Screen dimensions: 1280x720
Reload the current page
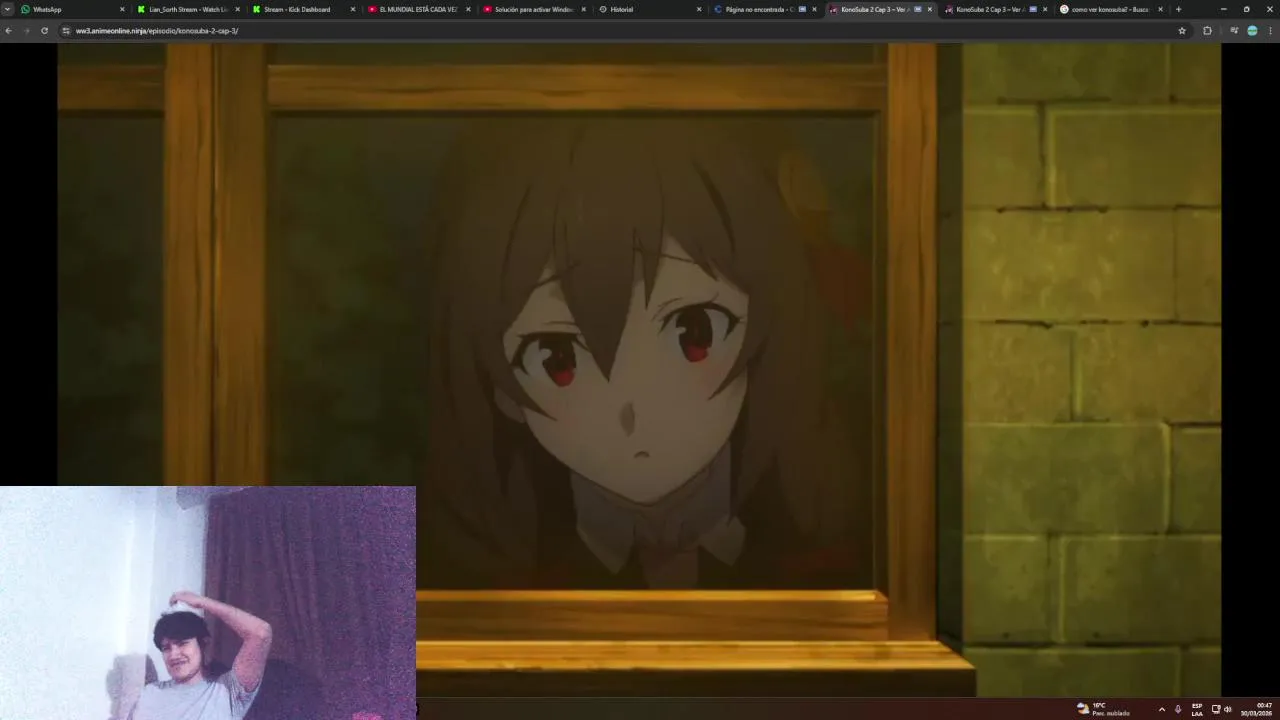point(44,31)
